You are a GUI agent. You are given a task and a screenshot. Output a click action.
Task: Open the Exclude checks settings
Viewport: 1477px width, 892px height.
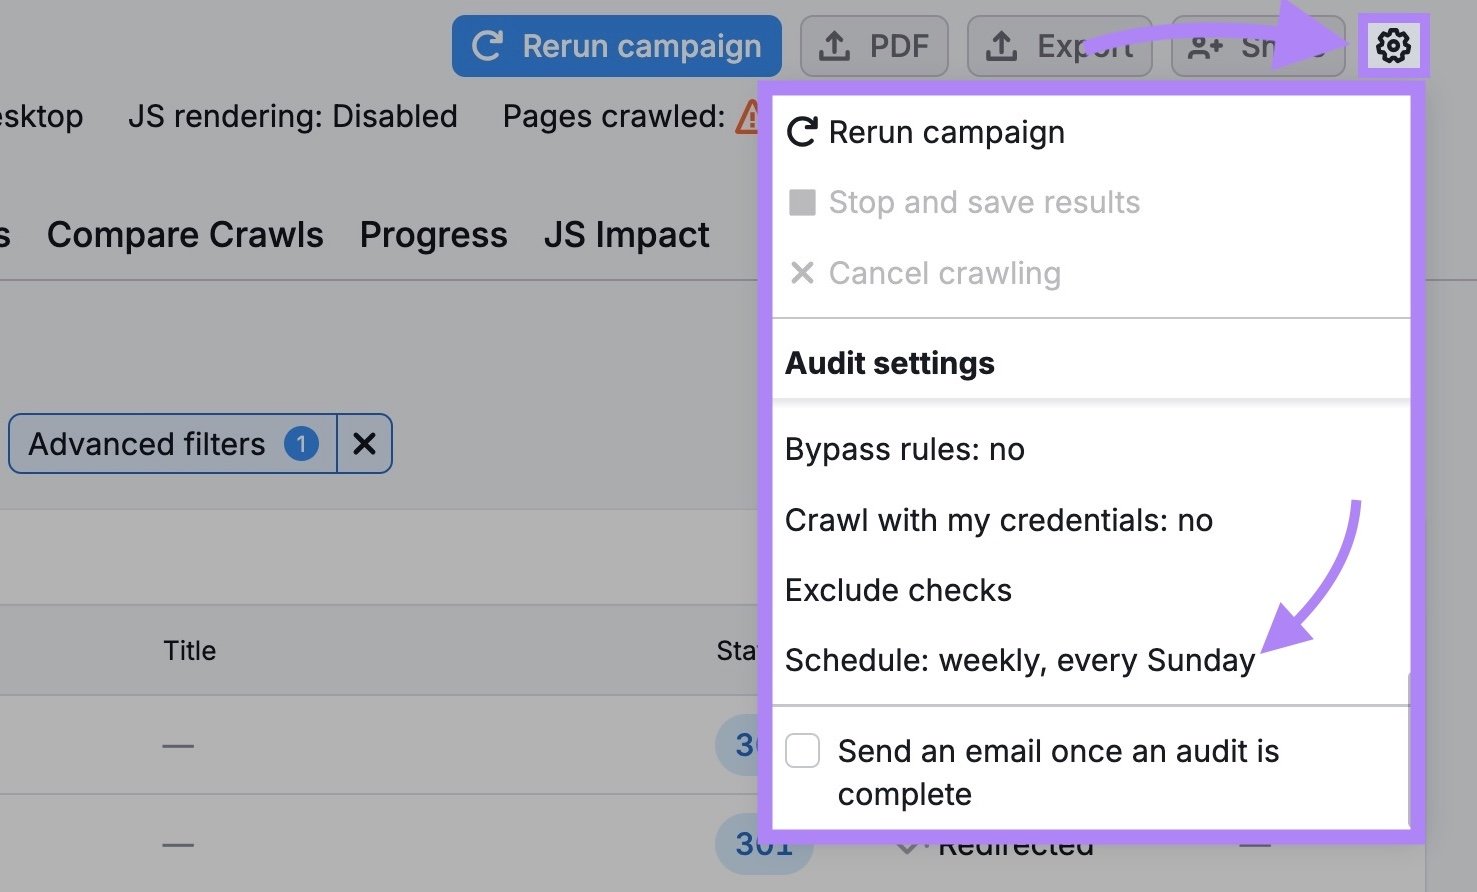898,590
